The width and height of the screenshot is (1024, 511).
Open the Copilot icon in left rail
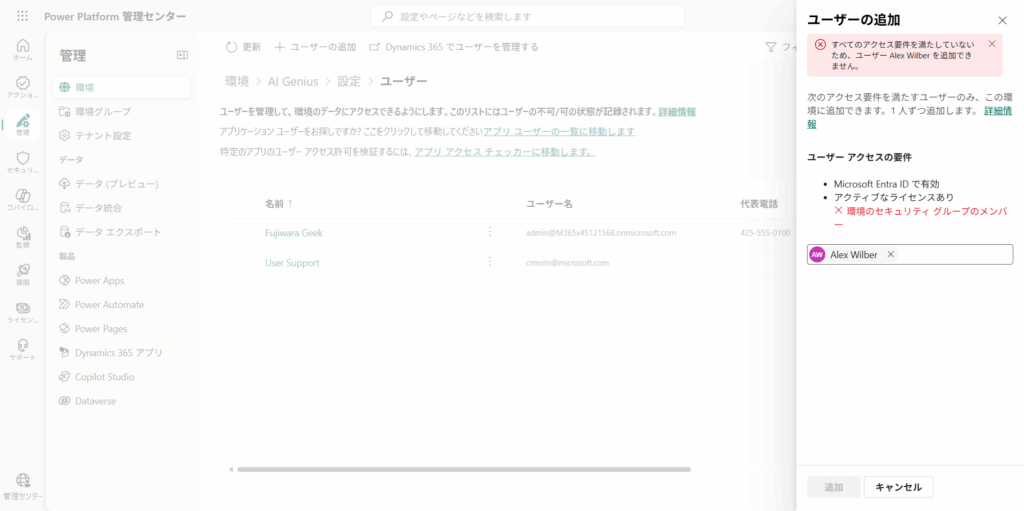pyautogui.click(x=22, y=198)
